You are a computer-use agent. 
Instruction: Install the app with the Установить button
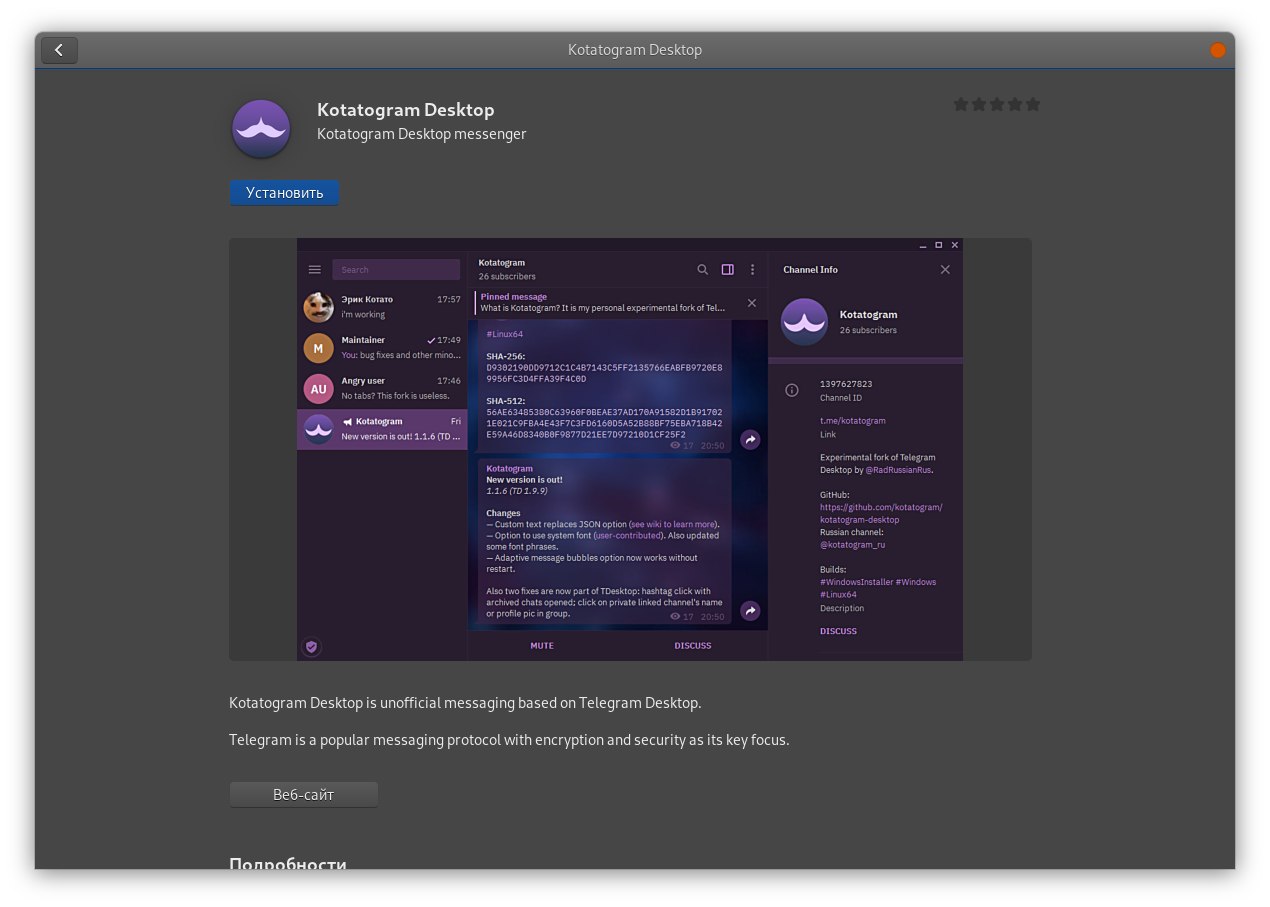[x=285, y=192]
